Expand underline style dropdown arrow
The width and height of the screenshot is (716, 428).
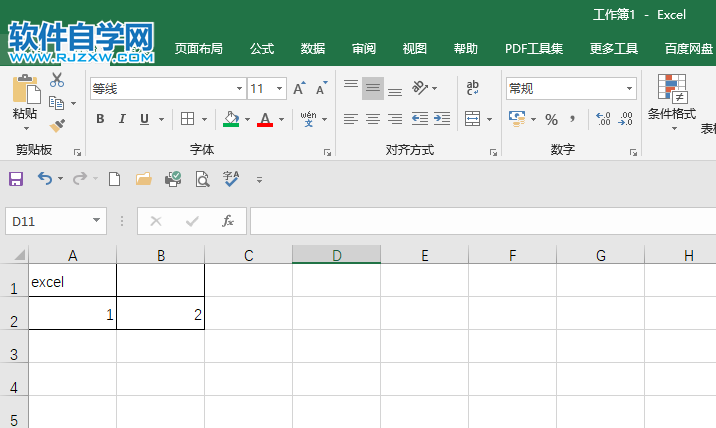(161, 120)
